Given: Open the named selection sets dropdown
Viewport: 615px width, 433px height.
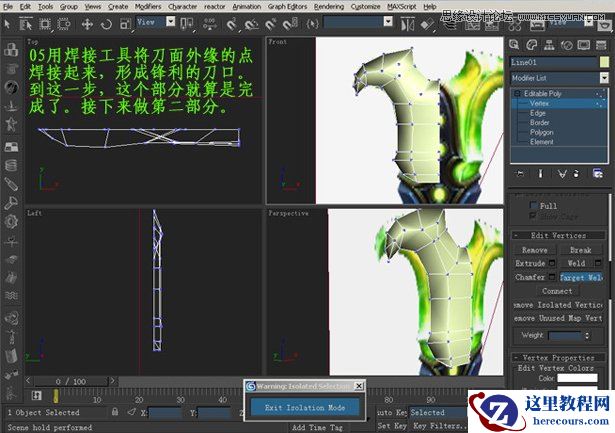Looking at the screenshot, I should tap(388, 21).
